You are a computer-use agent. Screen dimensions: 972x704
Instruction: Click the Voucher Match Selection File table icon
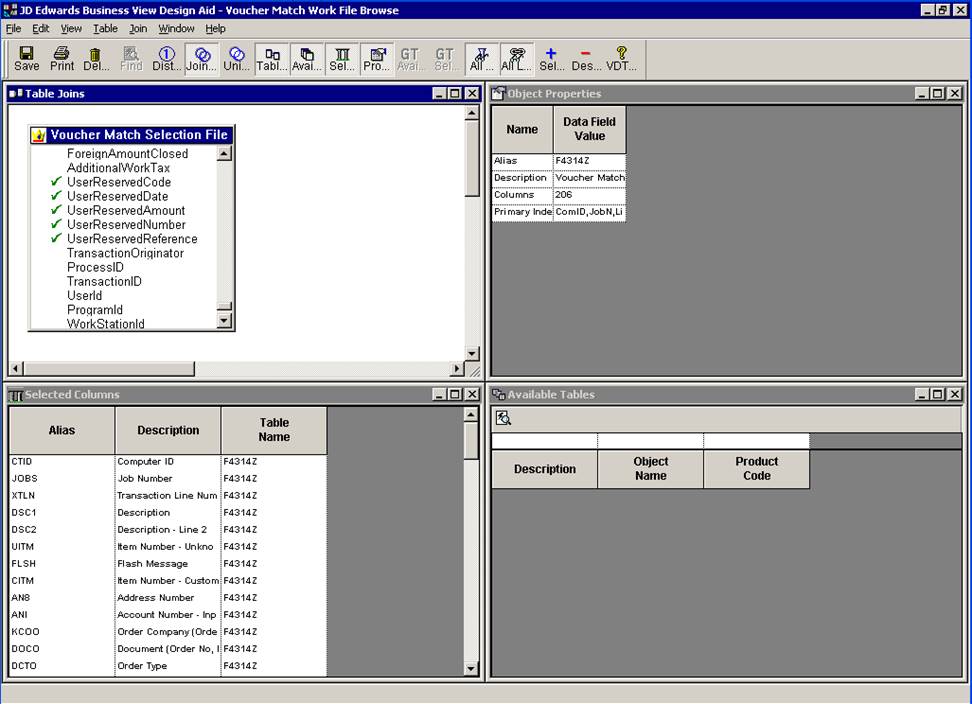[38, 135]
